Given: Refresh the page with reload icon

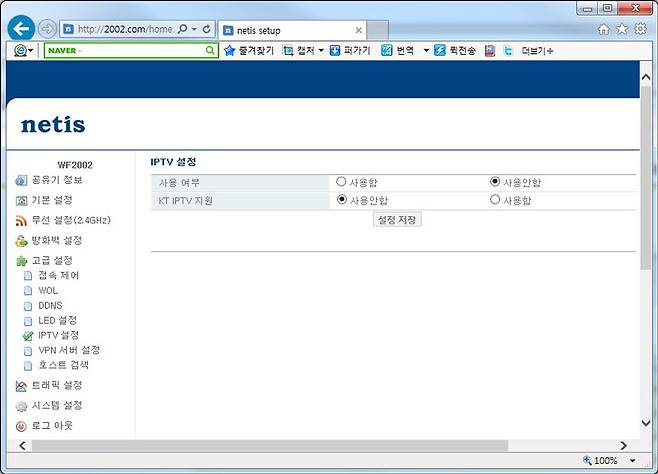Looking at the screenshot, I should pos(206,29).
